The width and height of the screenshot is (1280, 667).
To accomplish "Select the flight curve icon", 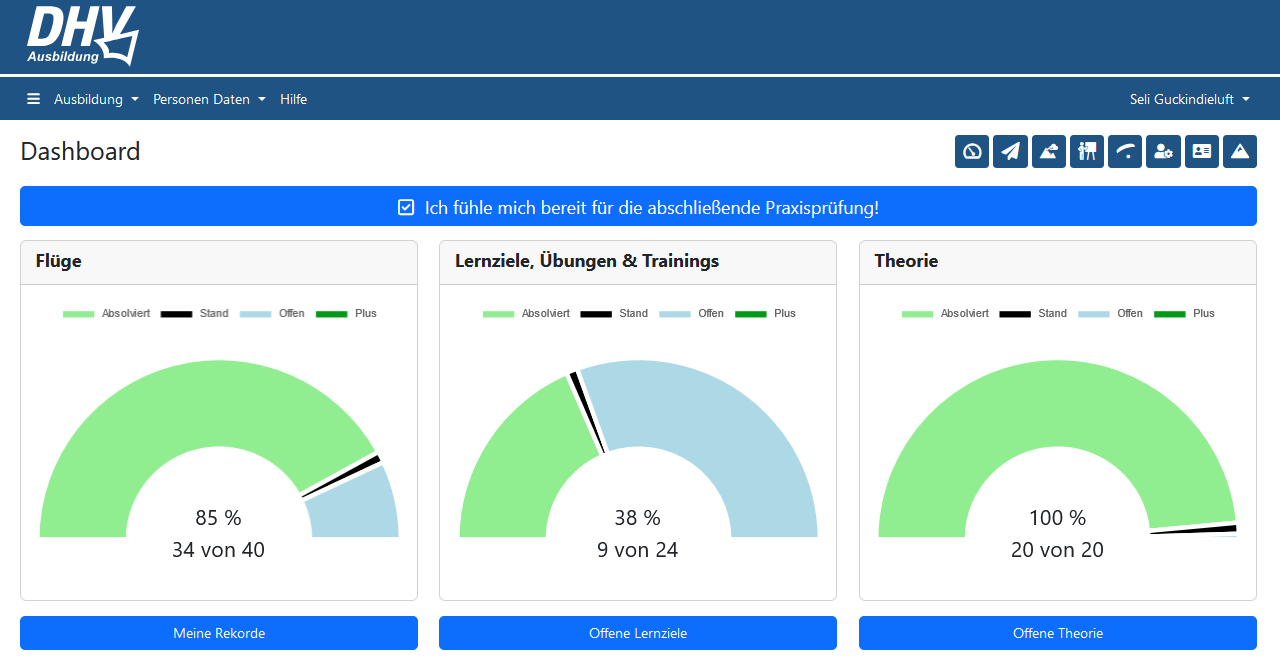I will click(1125, 151).
